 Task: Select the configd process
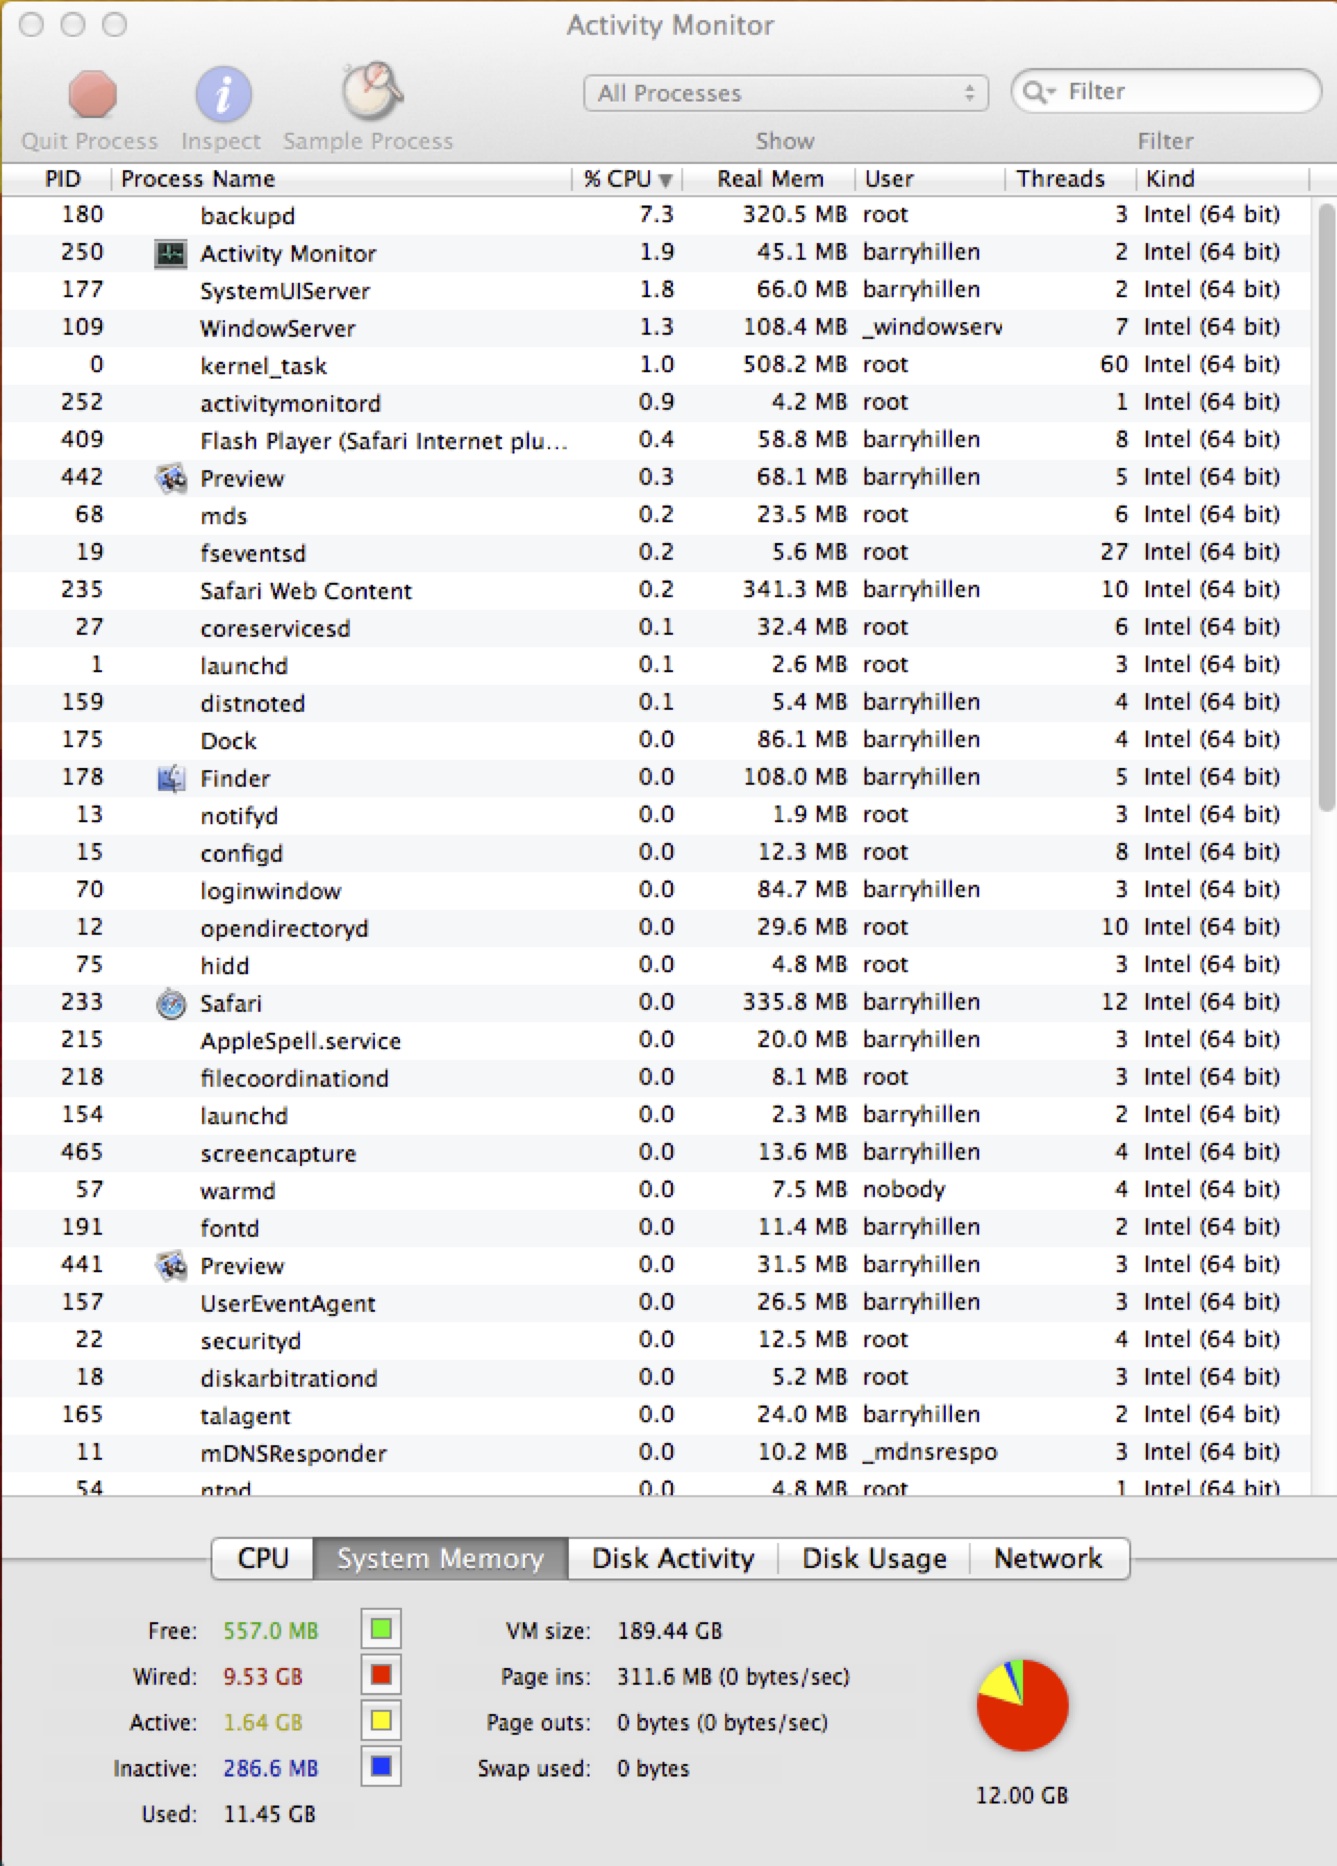click(656, 853)
